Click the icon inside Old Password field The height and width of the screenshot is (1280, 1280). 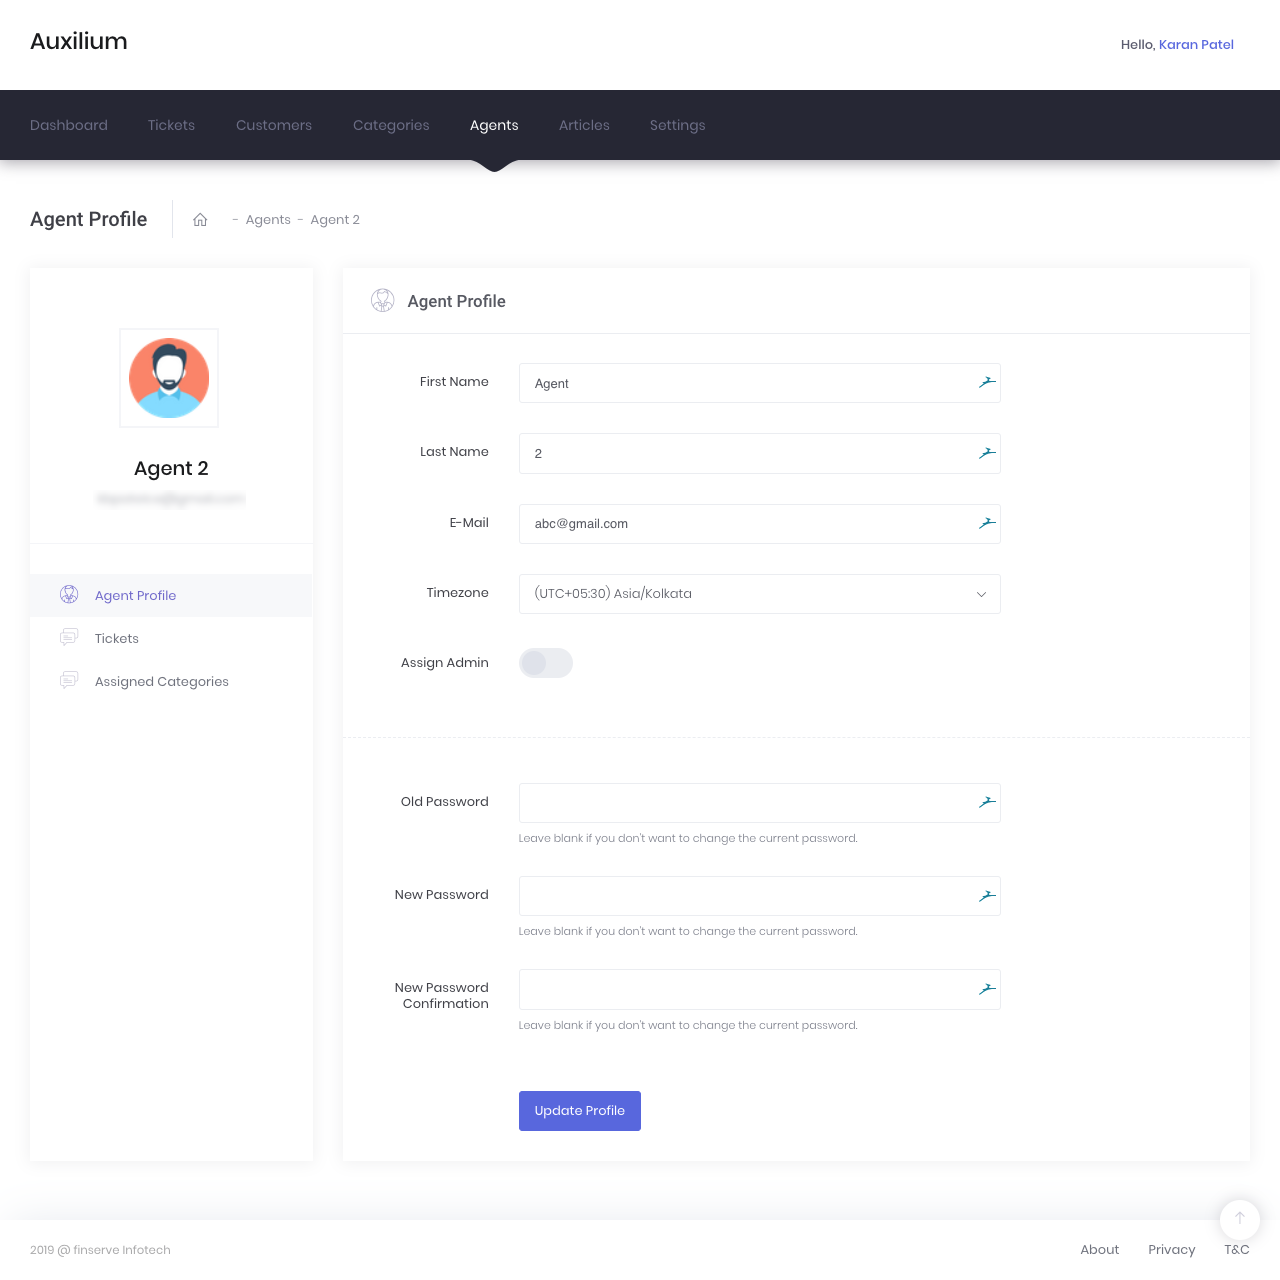tap(987, 802)
